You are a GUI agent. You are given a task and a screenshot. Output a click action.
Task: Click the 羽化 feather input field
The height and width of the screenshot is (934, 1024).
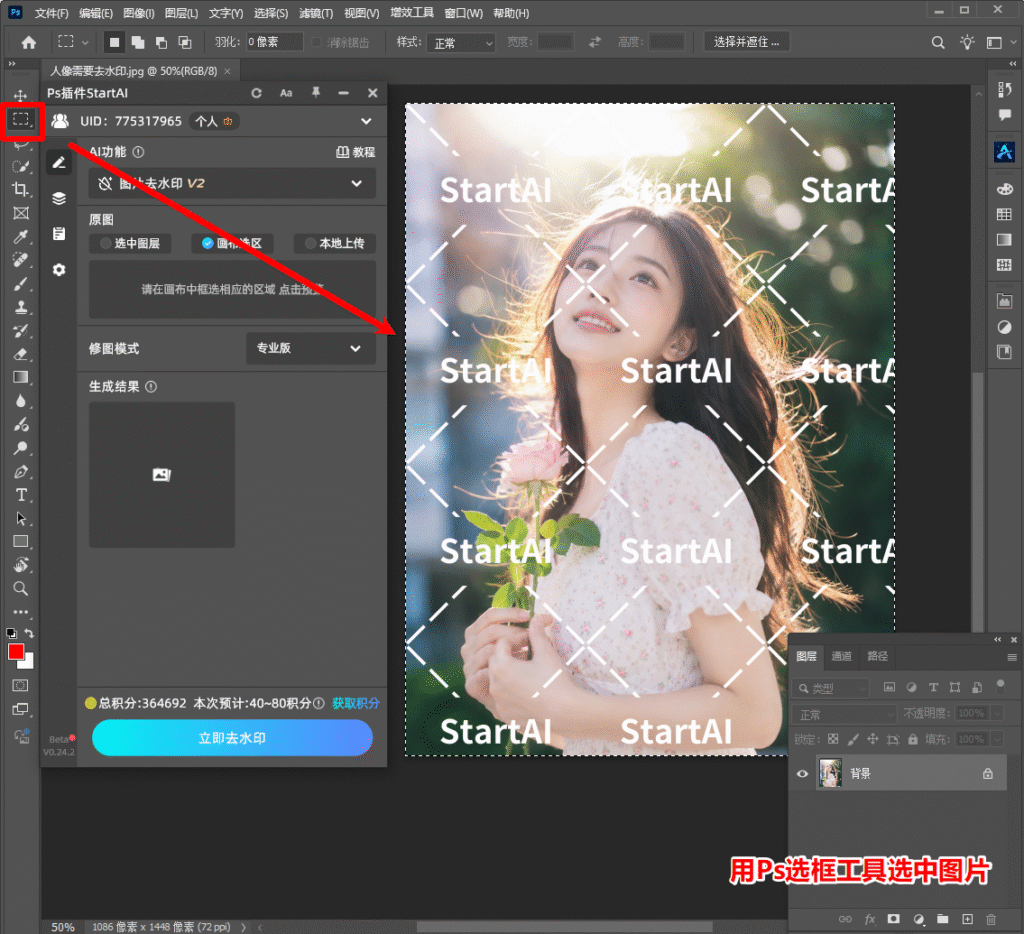[x=274, y=42]
